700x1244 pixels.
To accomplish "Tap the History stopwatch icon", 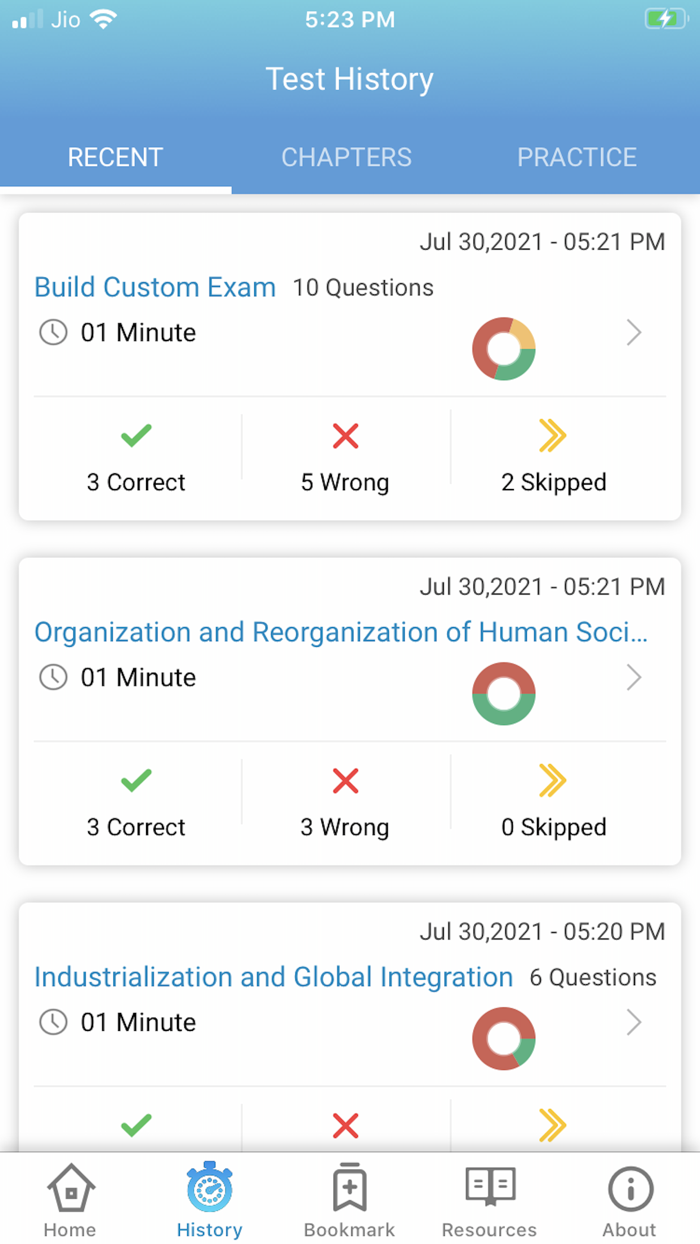I will (209, 1190).
